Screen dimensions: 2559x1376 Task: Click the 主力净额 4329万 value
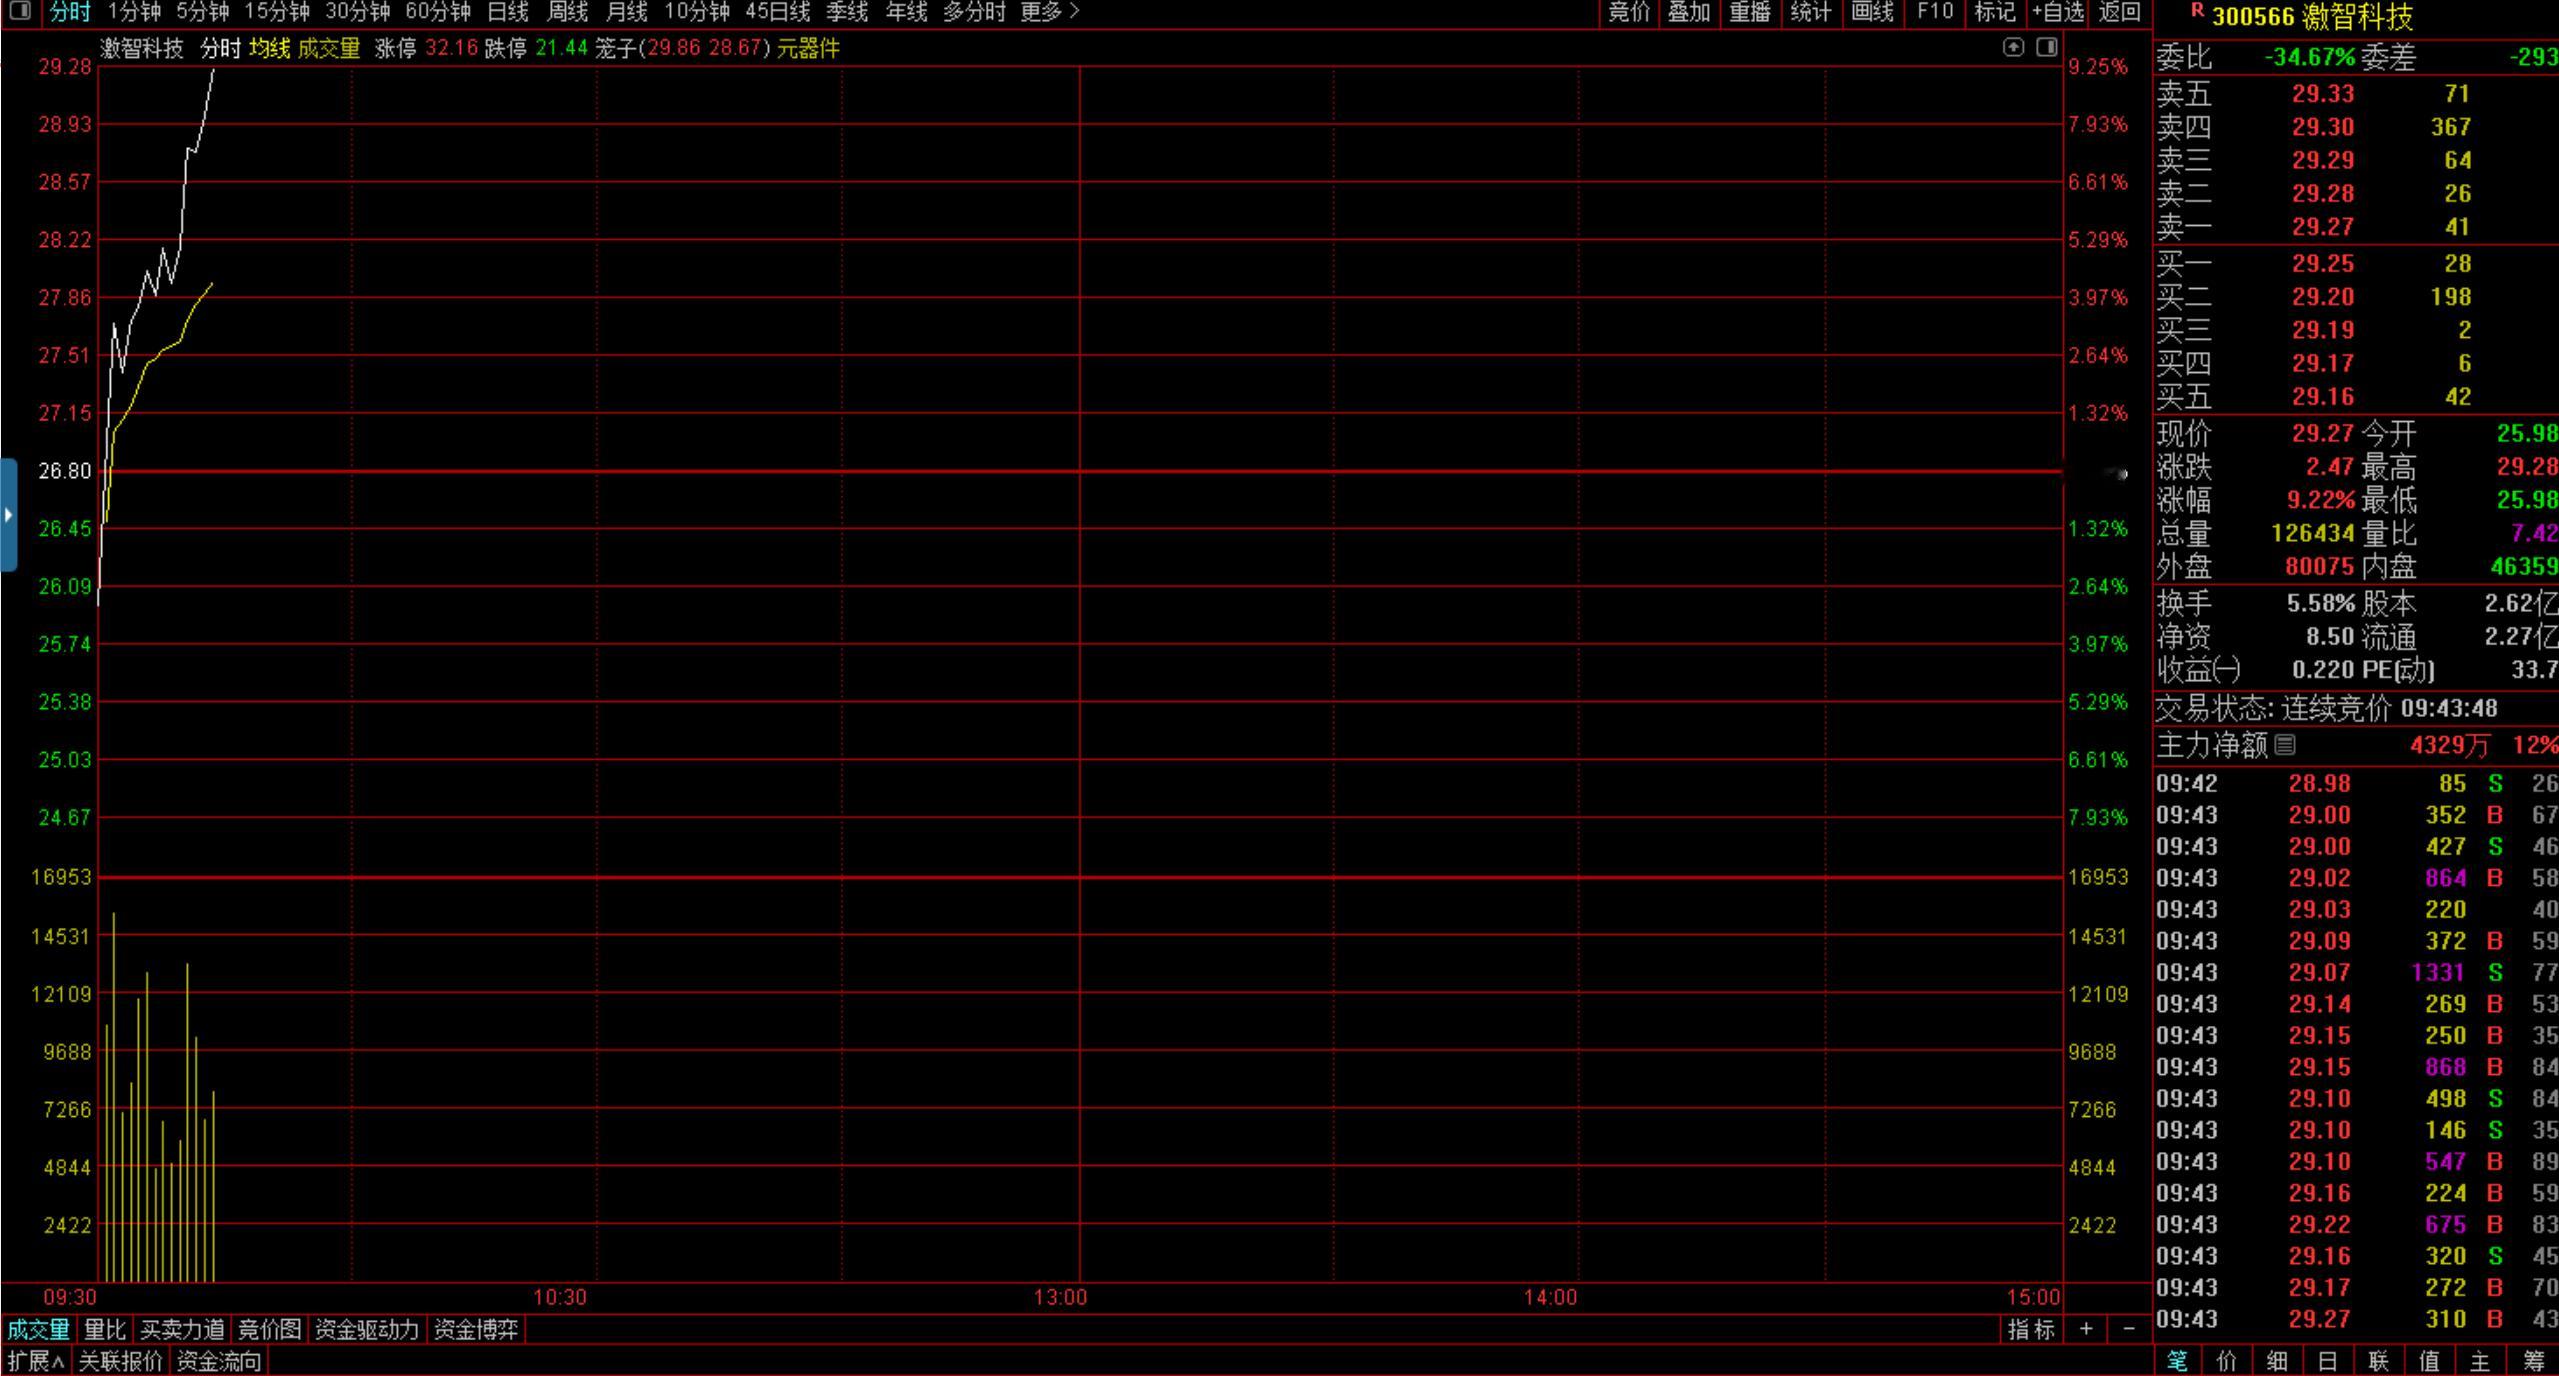click(x=2449, y=745)
